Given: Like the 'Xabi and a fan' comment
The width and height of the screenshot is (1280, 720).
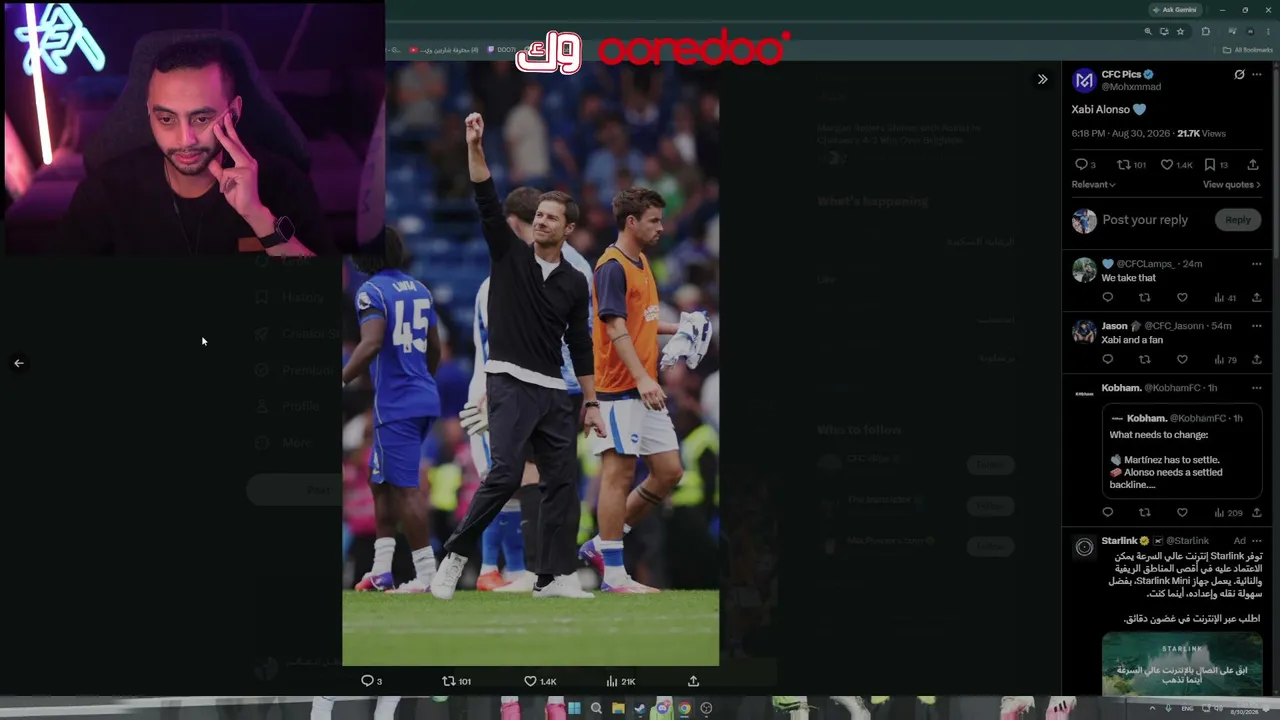Looking at the screenshot, I should (1182, 360).
